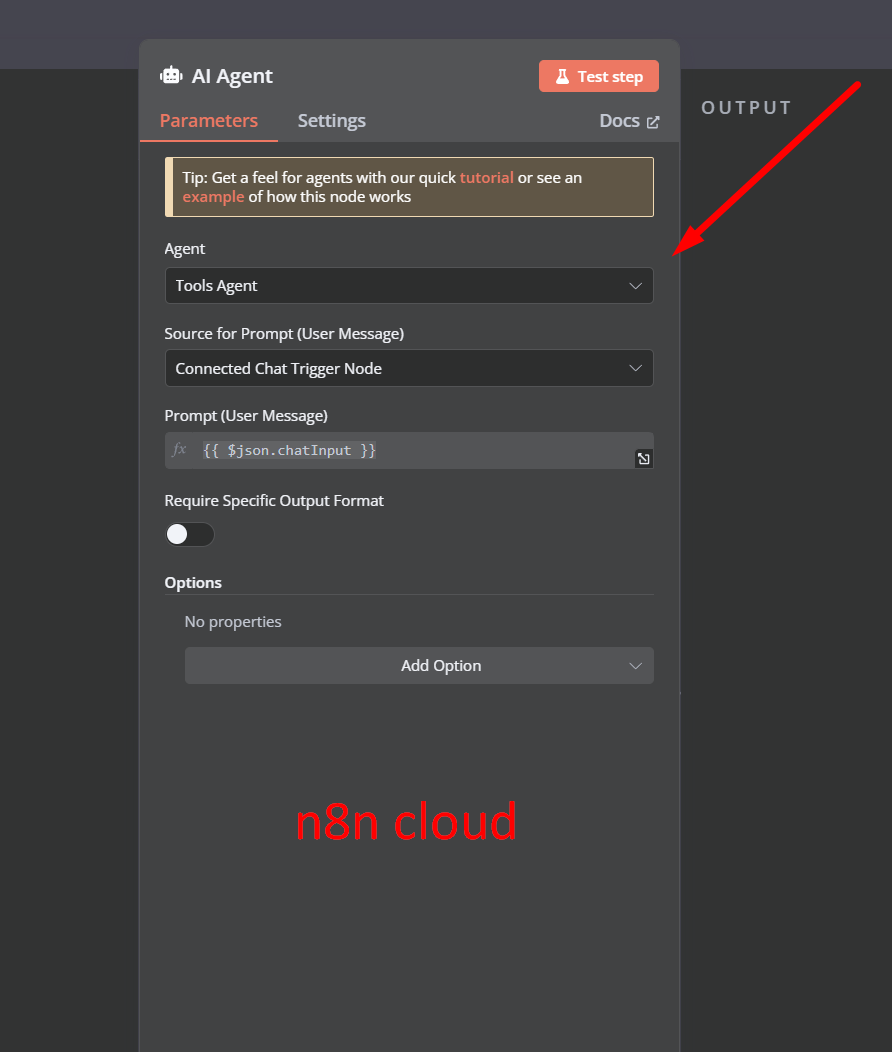
Task: Run the Test step button
Action: 598,76
